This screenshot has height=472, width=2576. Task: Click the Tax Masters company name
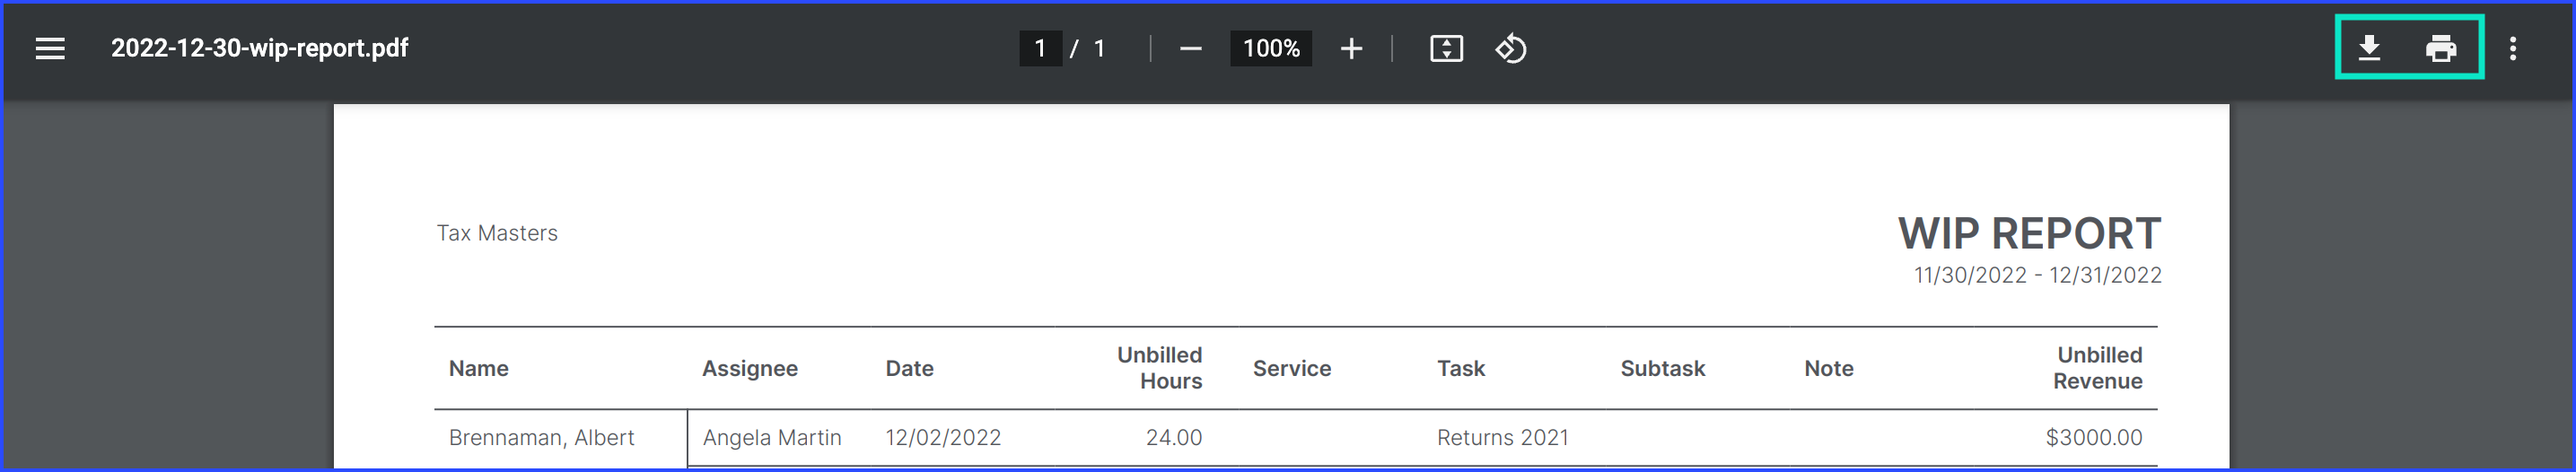(x=497, y=233)
